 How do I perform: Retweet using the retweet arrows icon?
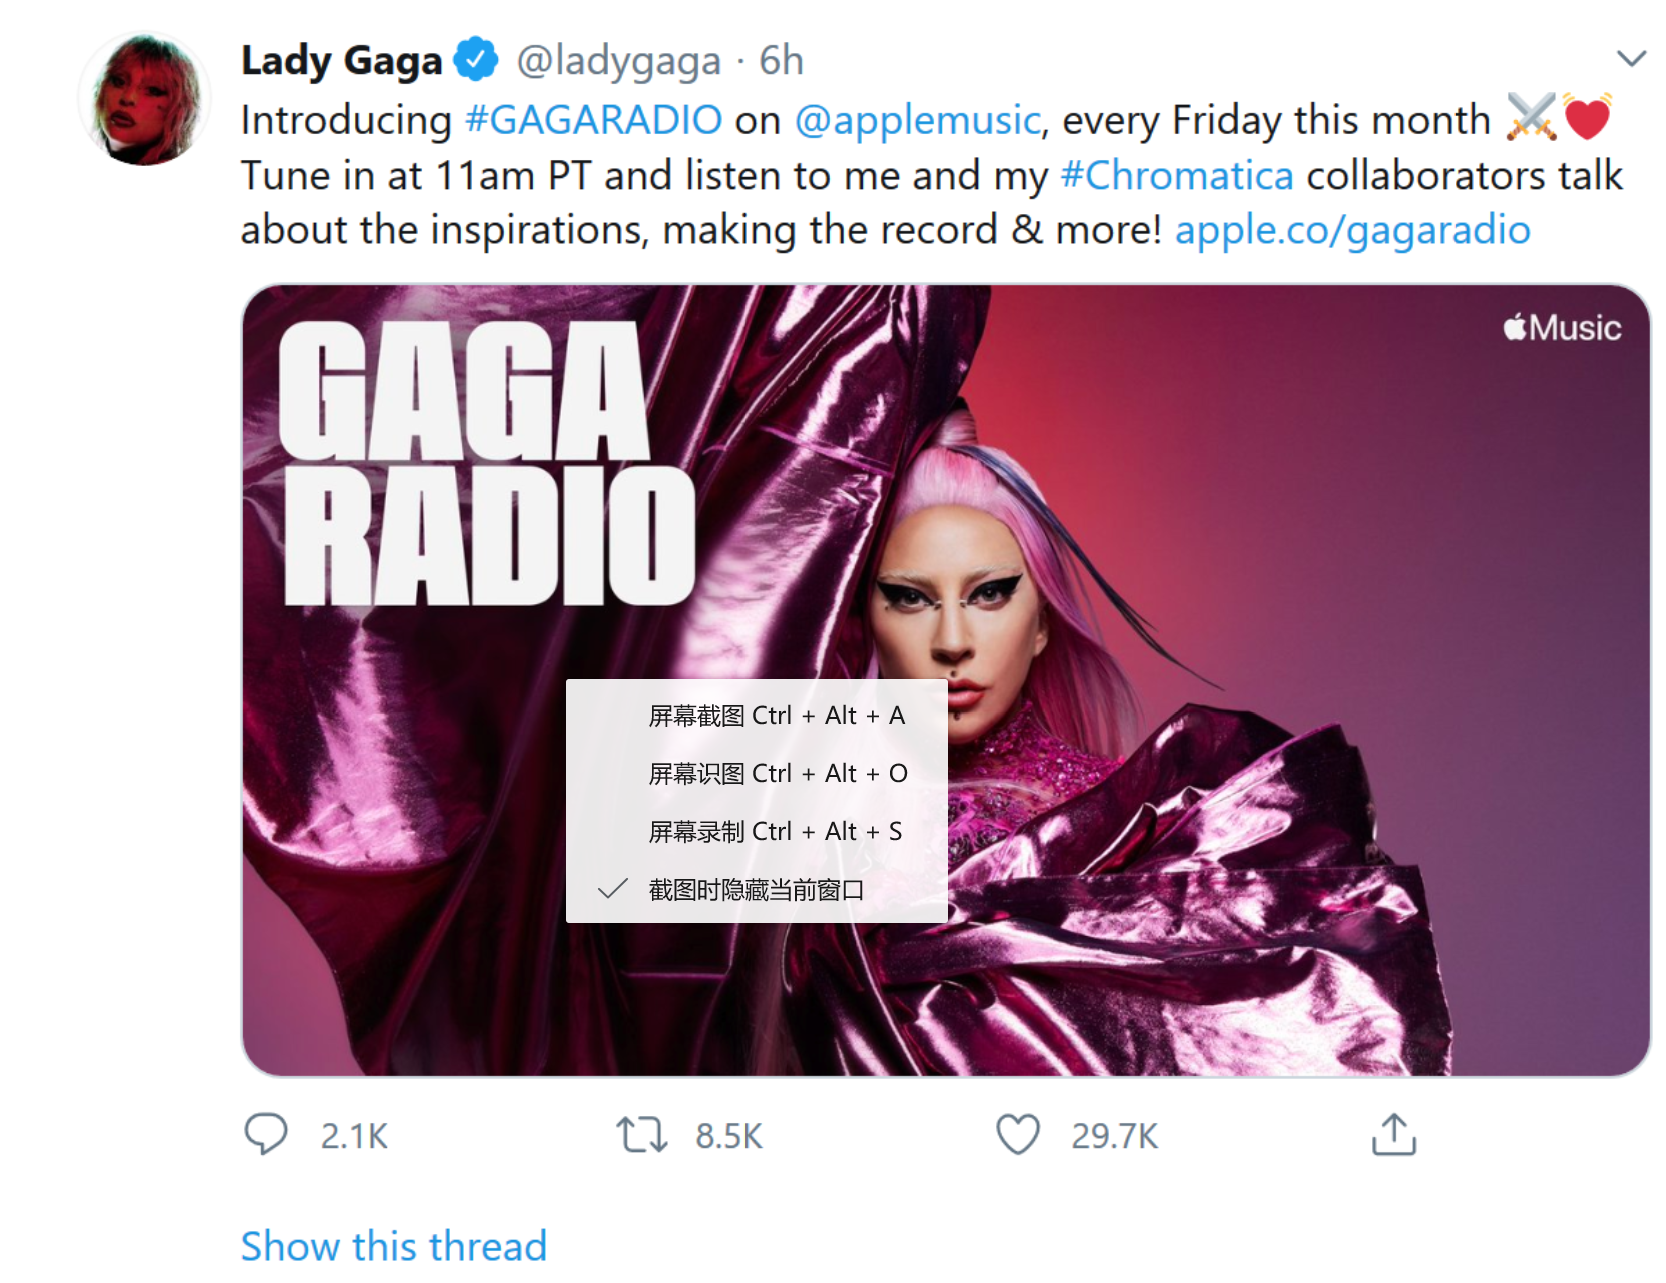[x=641, y=1135]
